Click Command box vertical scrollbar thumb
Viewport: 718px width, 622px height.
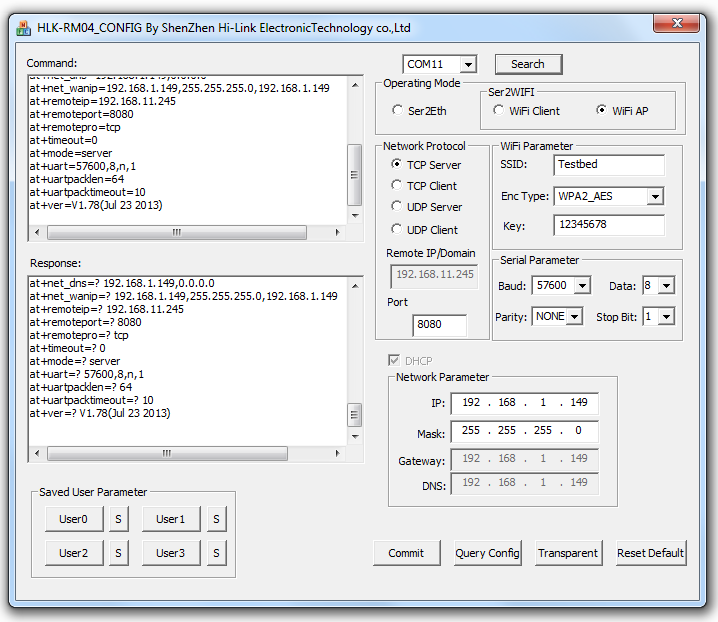pyautogui.click(x=354, y=175)
